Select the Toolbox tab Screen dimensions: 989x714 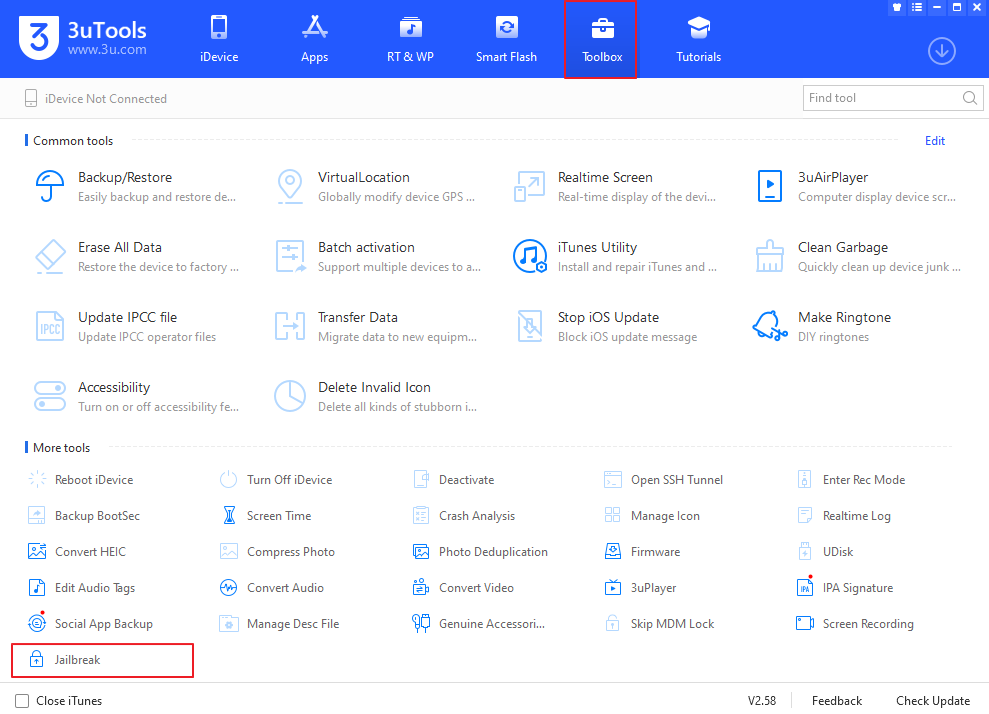(x=602, y=39)
